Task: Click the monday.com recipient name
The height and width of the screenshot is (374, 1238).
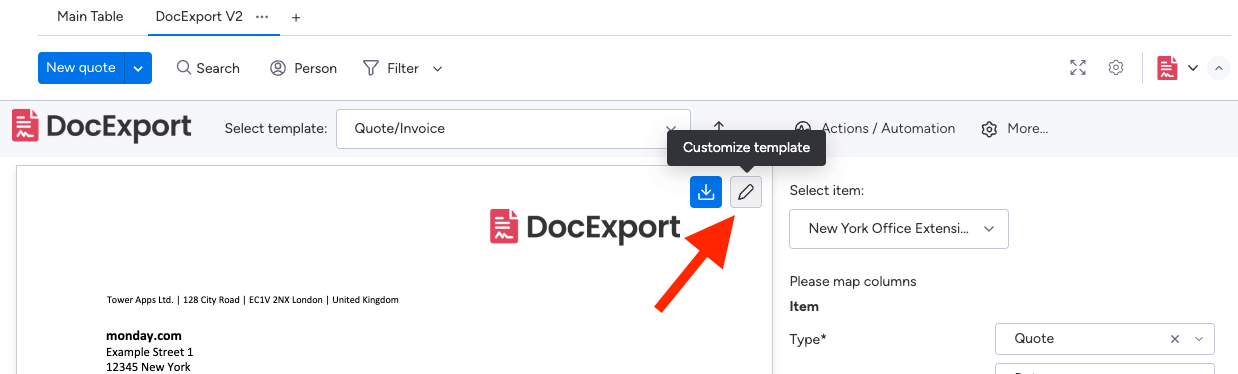Action: pyautogui.click(x=144, y=336)
